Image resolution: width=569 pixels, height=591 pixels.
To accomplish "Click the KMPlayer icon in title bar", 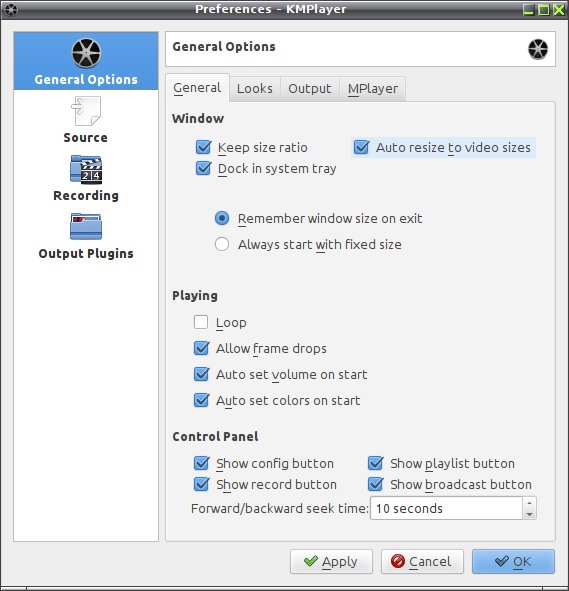I will 10,9.
